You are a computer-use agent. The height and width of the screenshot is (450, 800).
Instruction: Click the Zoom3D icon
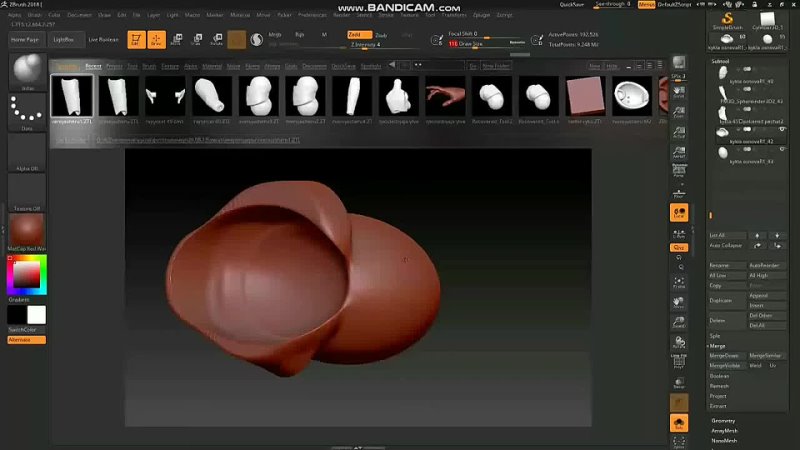[x=679, y=322]
